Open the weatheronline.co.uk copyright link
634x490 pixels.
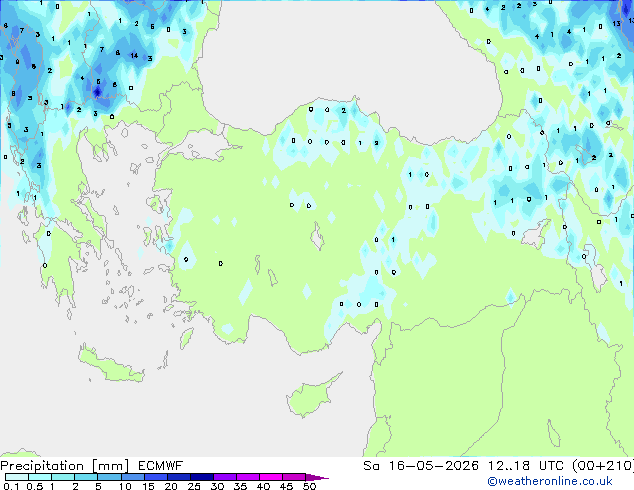click(550, 481)
